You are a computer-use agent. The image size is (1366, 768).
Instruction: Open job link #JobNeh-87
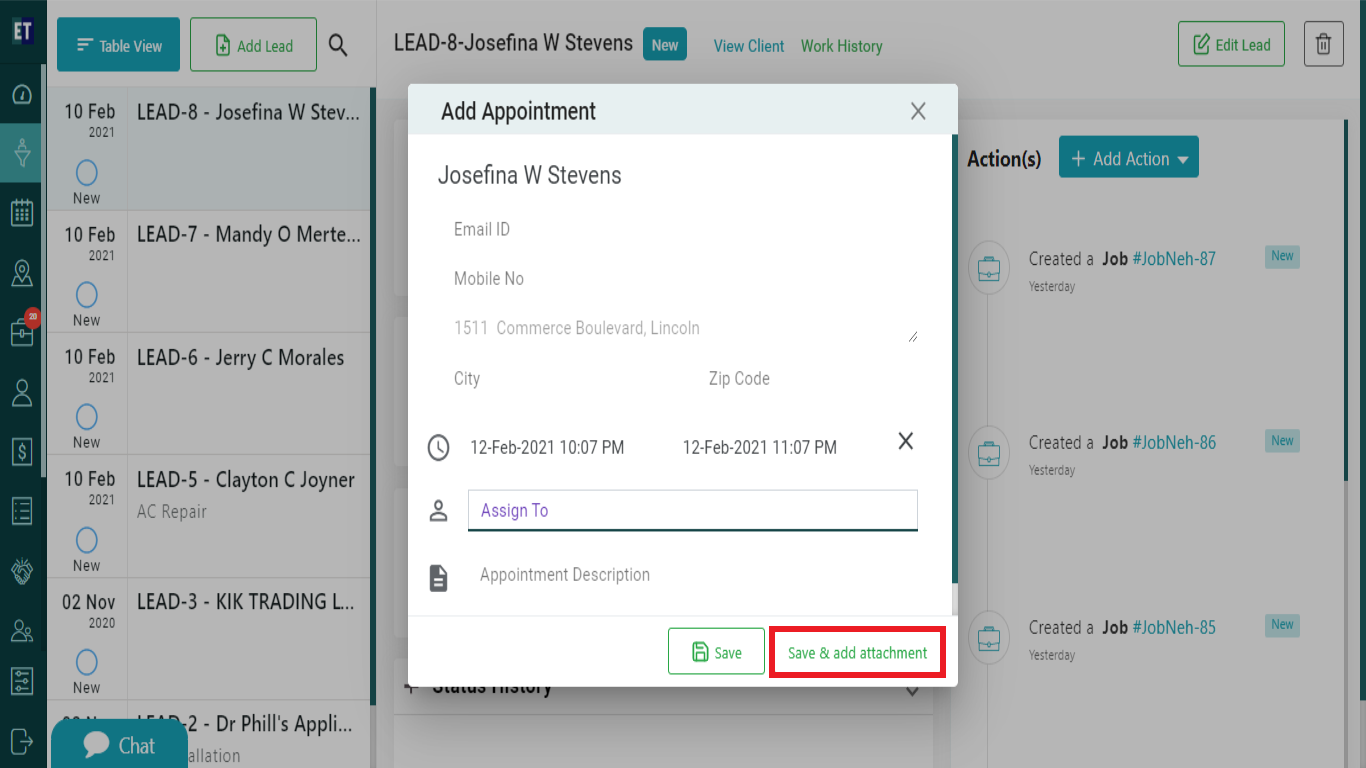coord(1174,259)
